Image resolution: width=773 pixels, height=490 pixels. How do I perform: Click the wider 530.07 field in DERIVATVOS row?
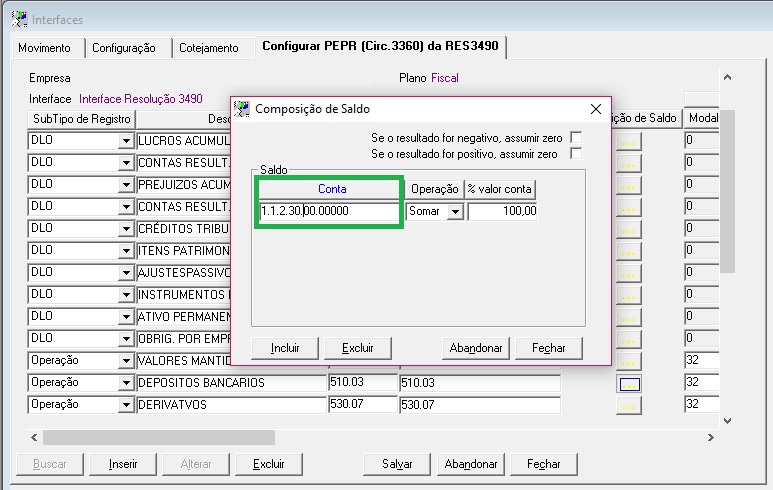480,405
